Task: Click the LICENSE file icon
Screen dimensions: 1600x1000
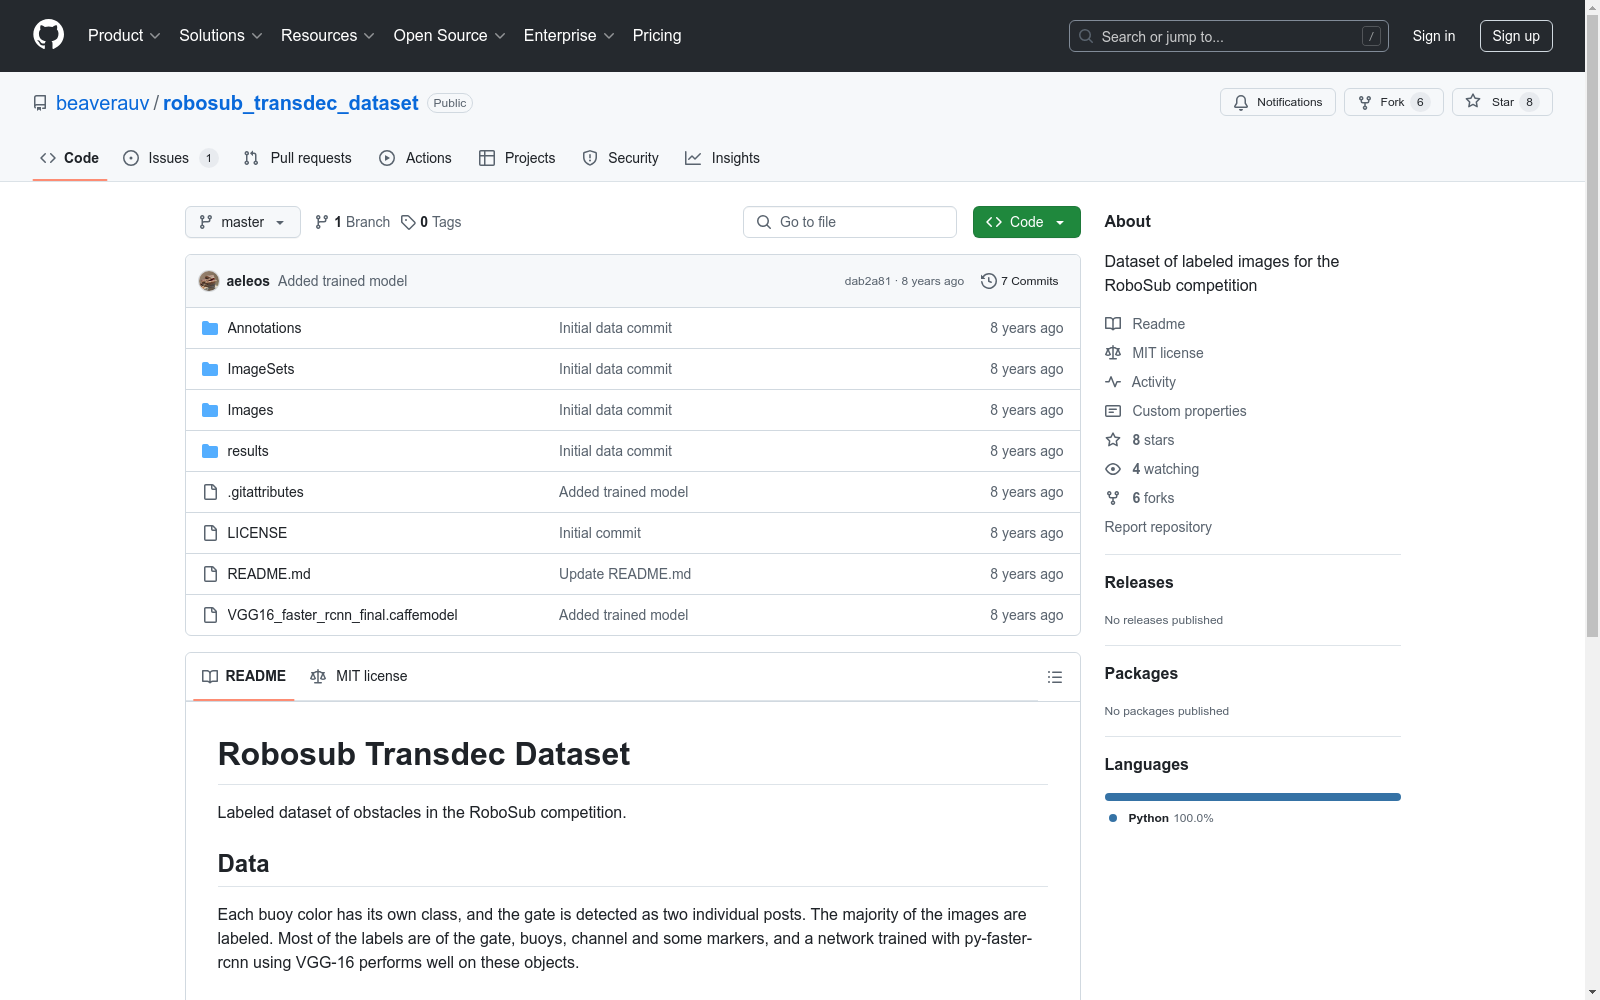Action: 210,533
